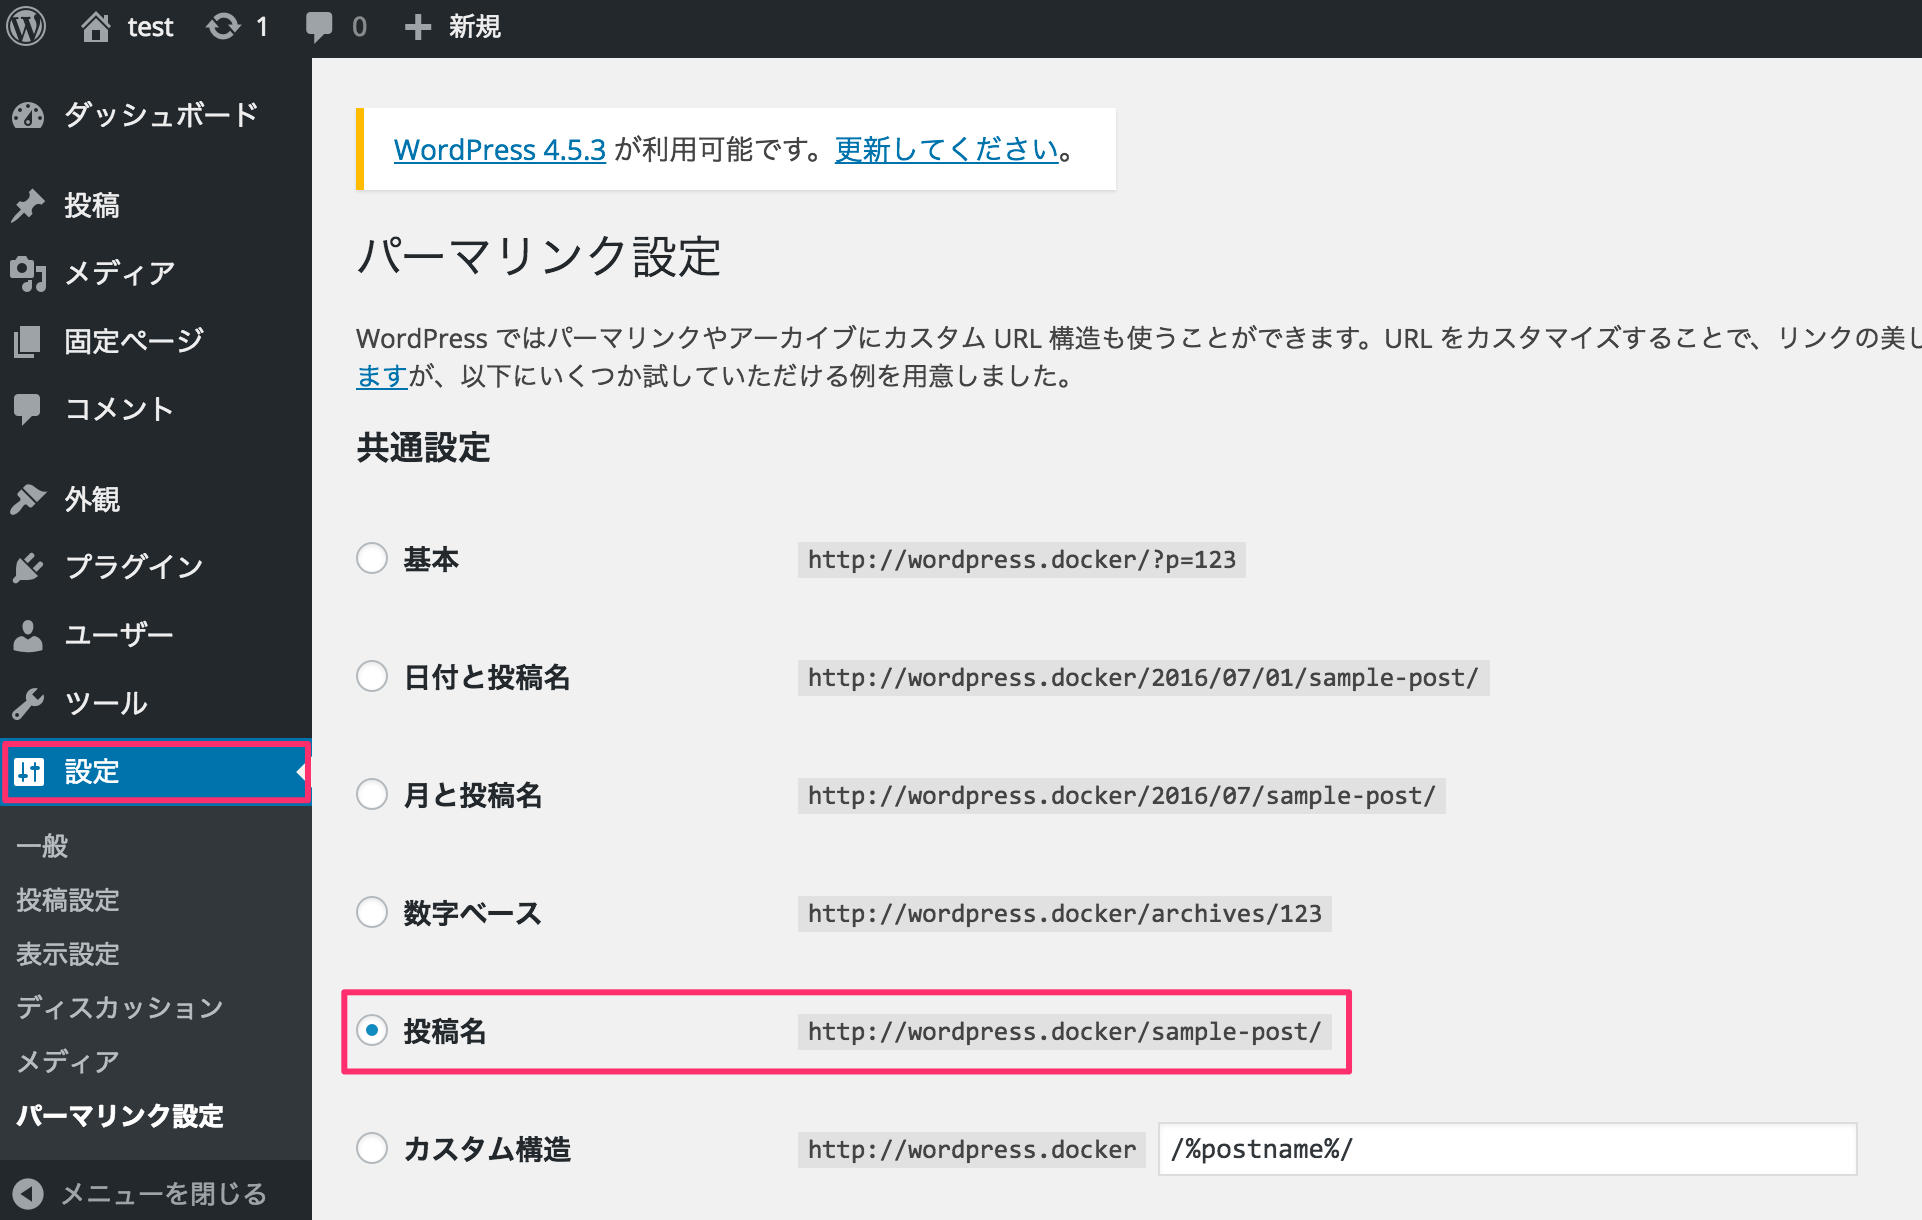Go to メディア settings submenu item
The width and height of the screenshot is (1922, 1220).
click(68, 1062)
